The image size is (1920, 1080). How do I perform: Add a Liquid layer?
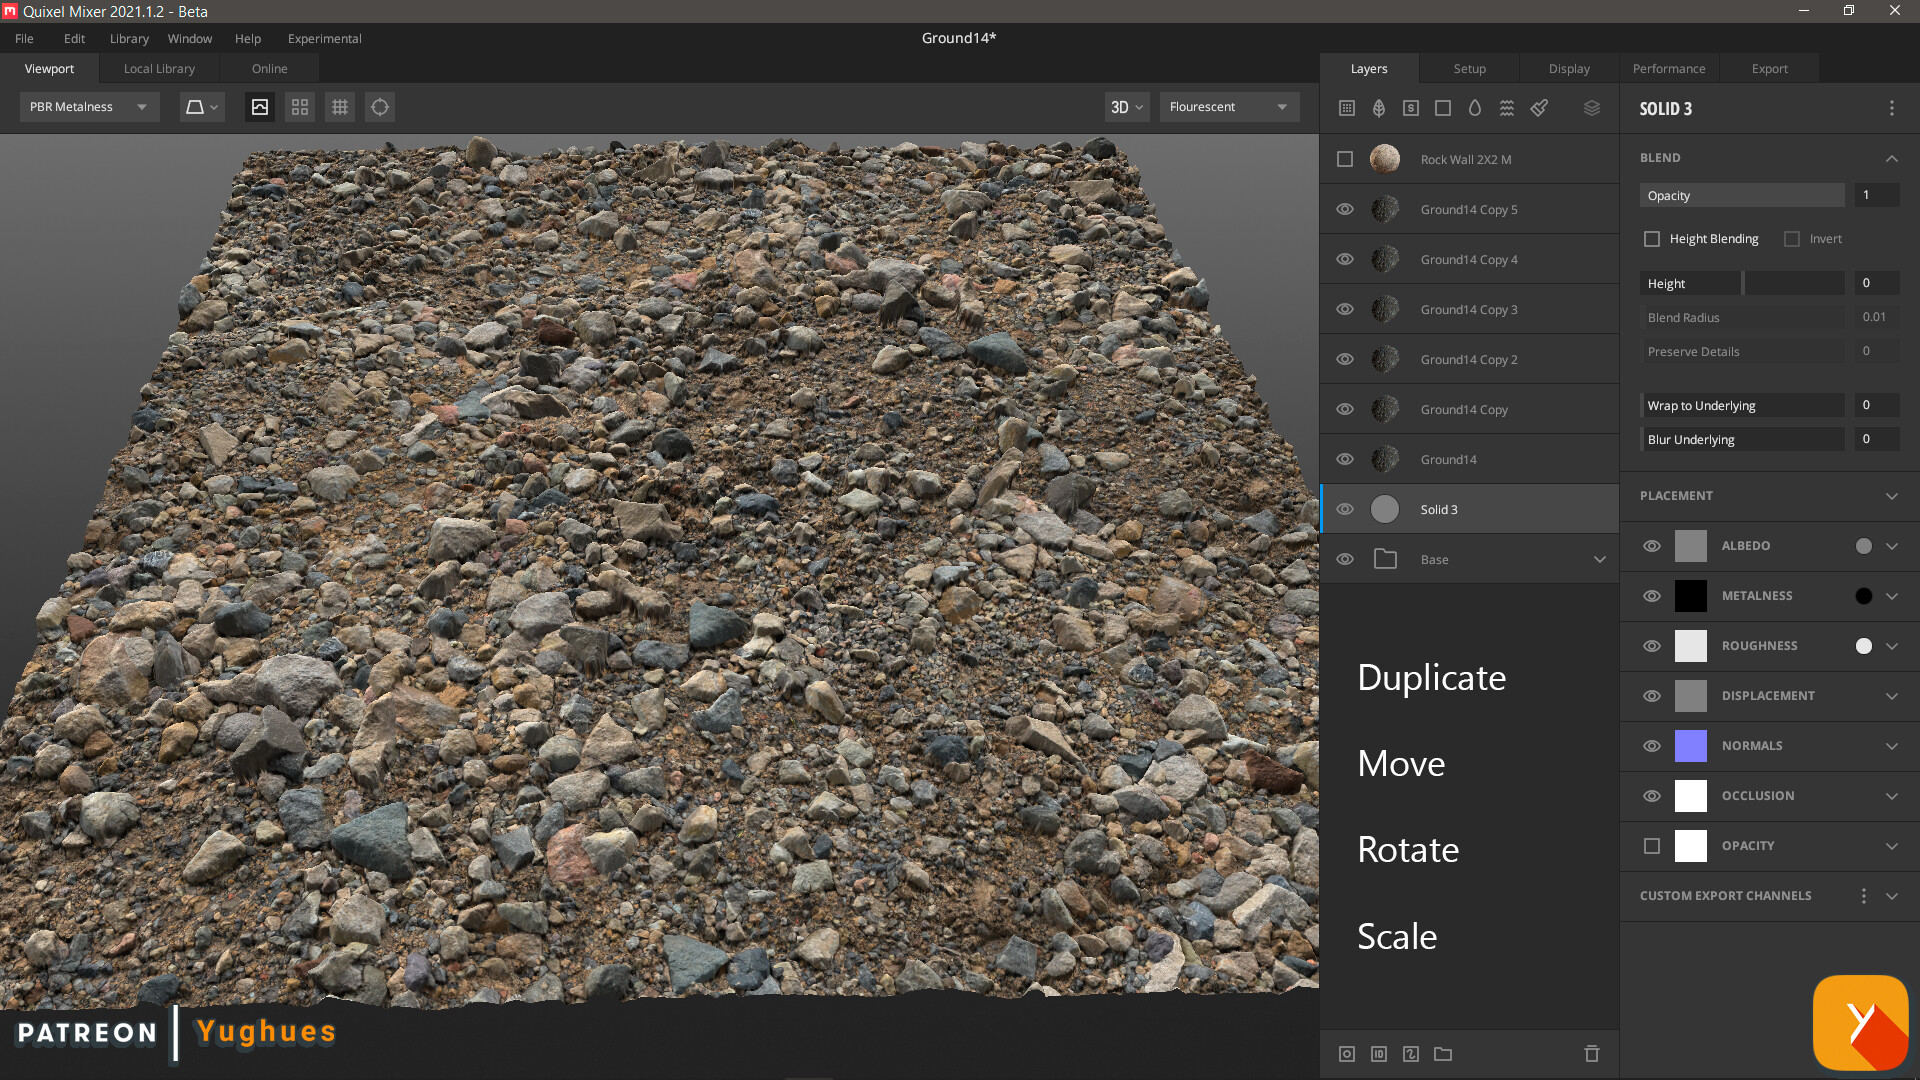[x=1475, y=108]
